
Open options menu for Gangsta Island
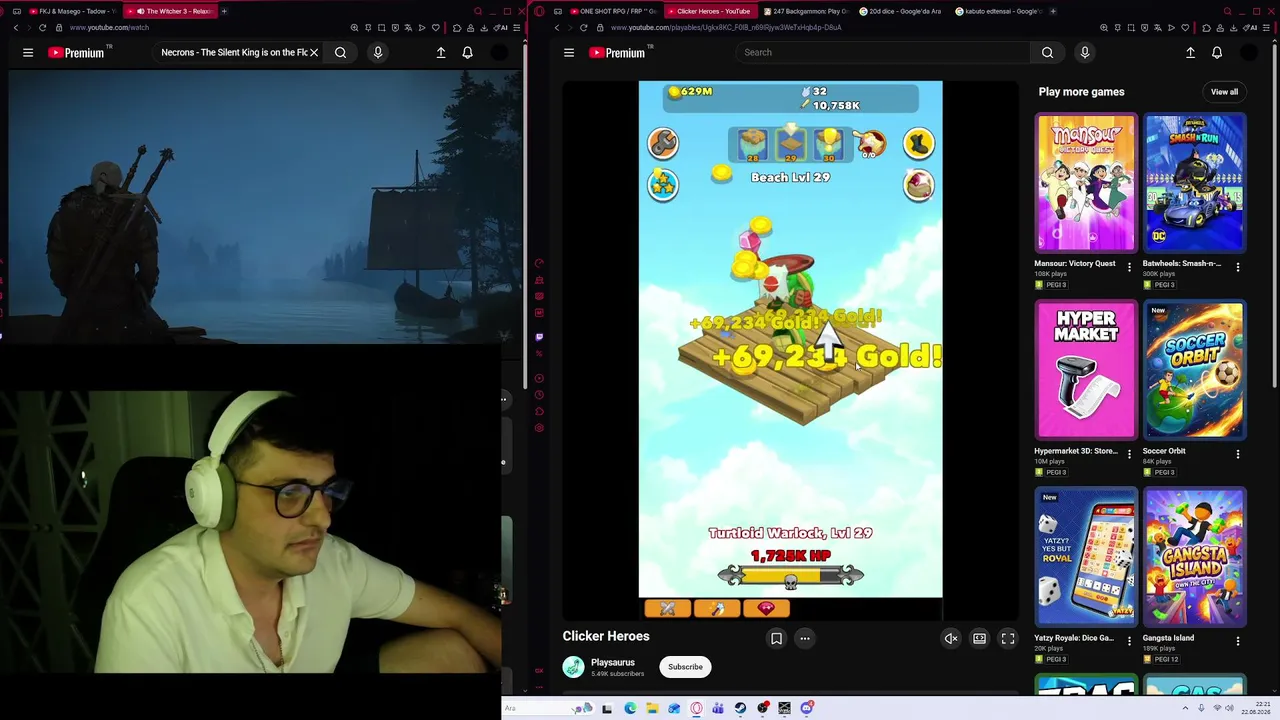[1238, 641]
